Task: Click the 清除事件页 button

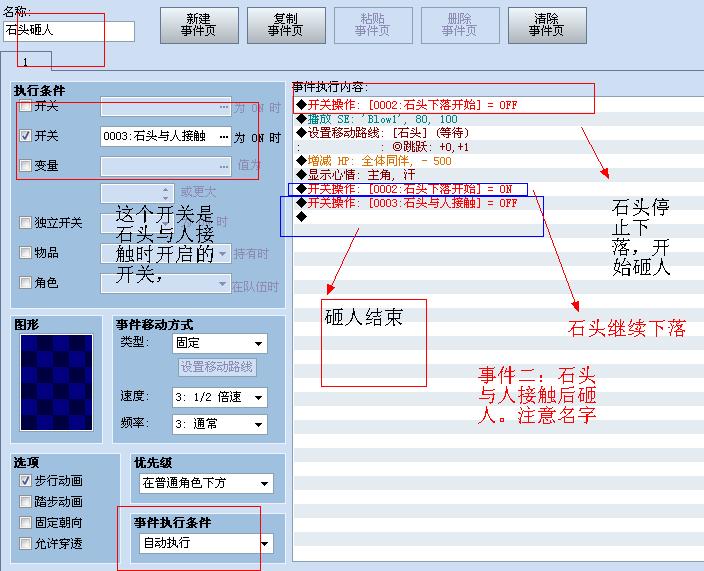Action: [547, 26]
